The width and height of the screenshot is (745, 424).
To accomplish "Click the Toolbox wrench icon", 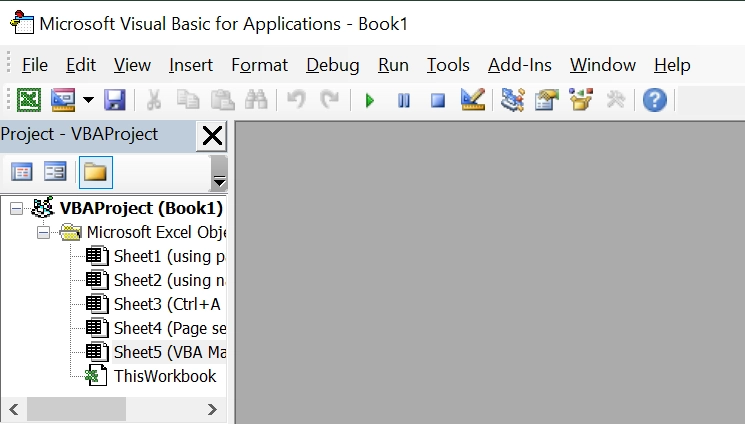I will point(615,100).
